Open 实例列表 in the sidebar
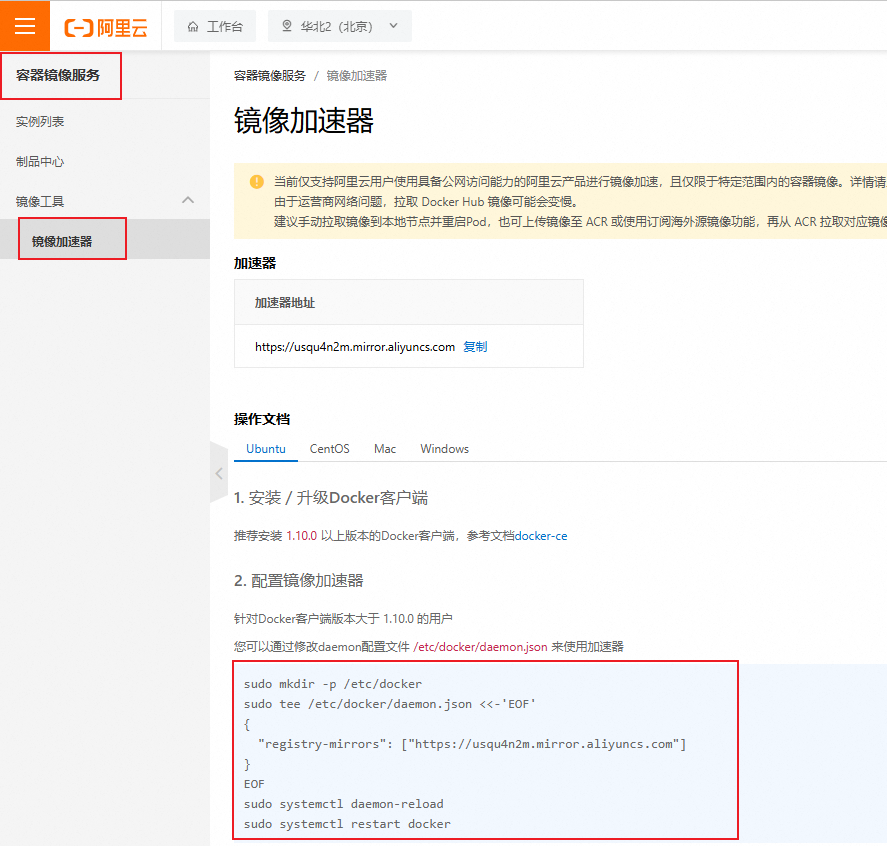Viewport: 887px width, 846px height. click(x=40, y=122)
